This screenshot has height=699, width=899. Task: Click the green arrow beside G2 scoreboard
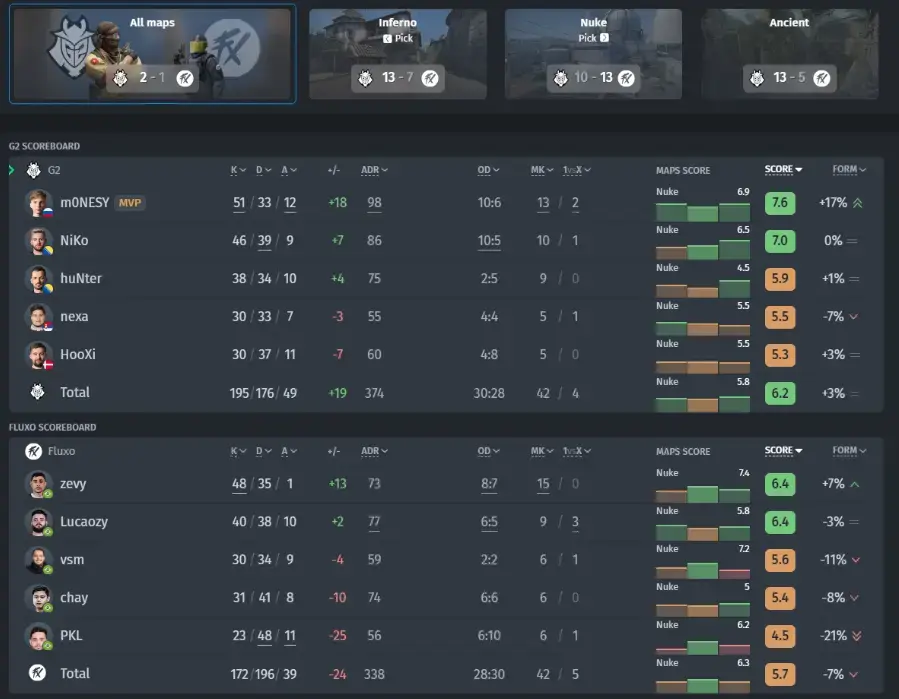coord(11,170)
